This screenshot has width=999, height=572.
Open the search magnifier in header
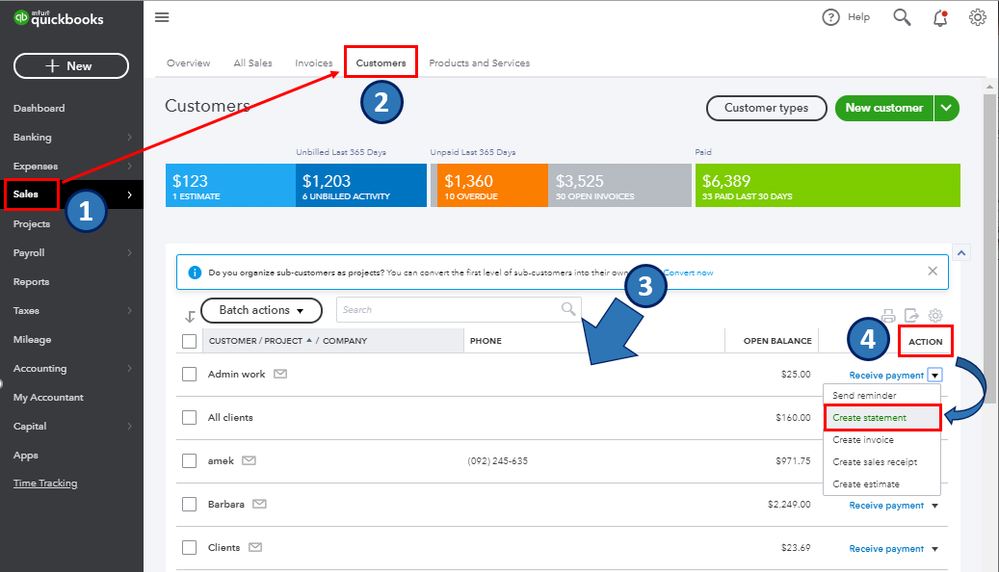902,17
